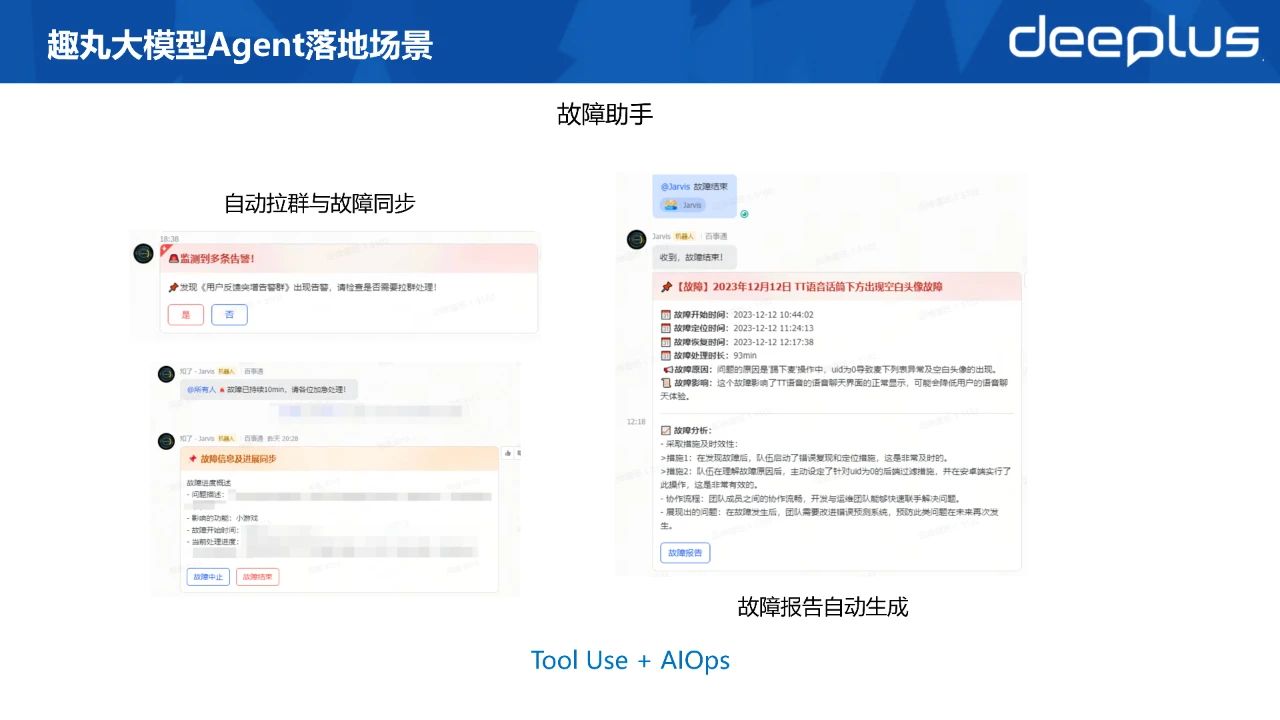The image size is (1280, 720).
Task: Click the @所有人 mention in the chat message
Action: [x=201, y=389]
